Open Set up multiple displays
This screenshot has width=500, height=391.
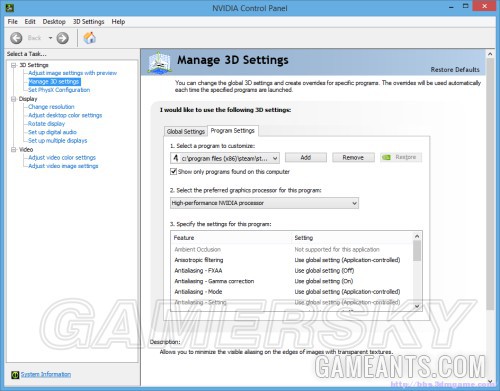point(58,141)
